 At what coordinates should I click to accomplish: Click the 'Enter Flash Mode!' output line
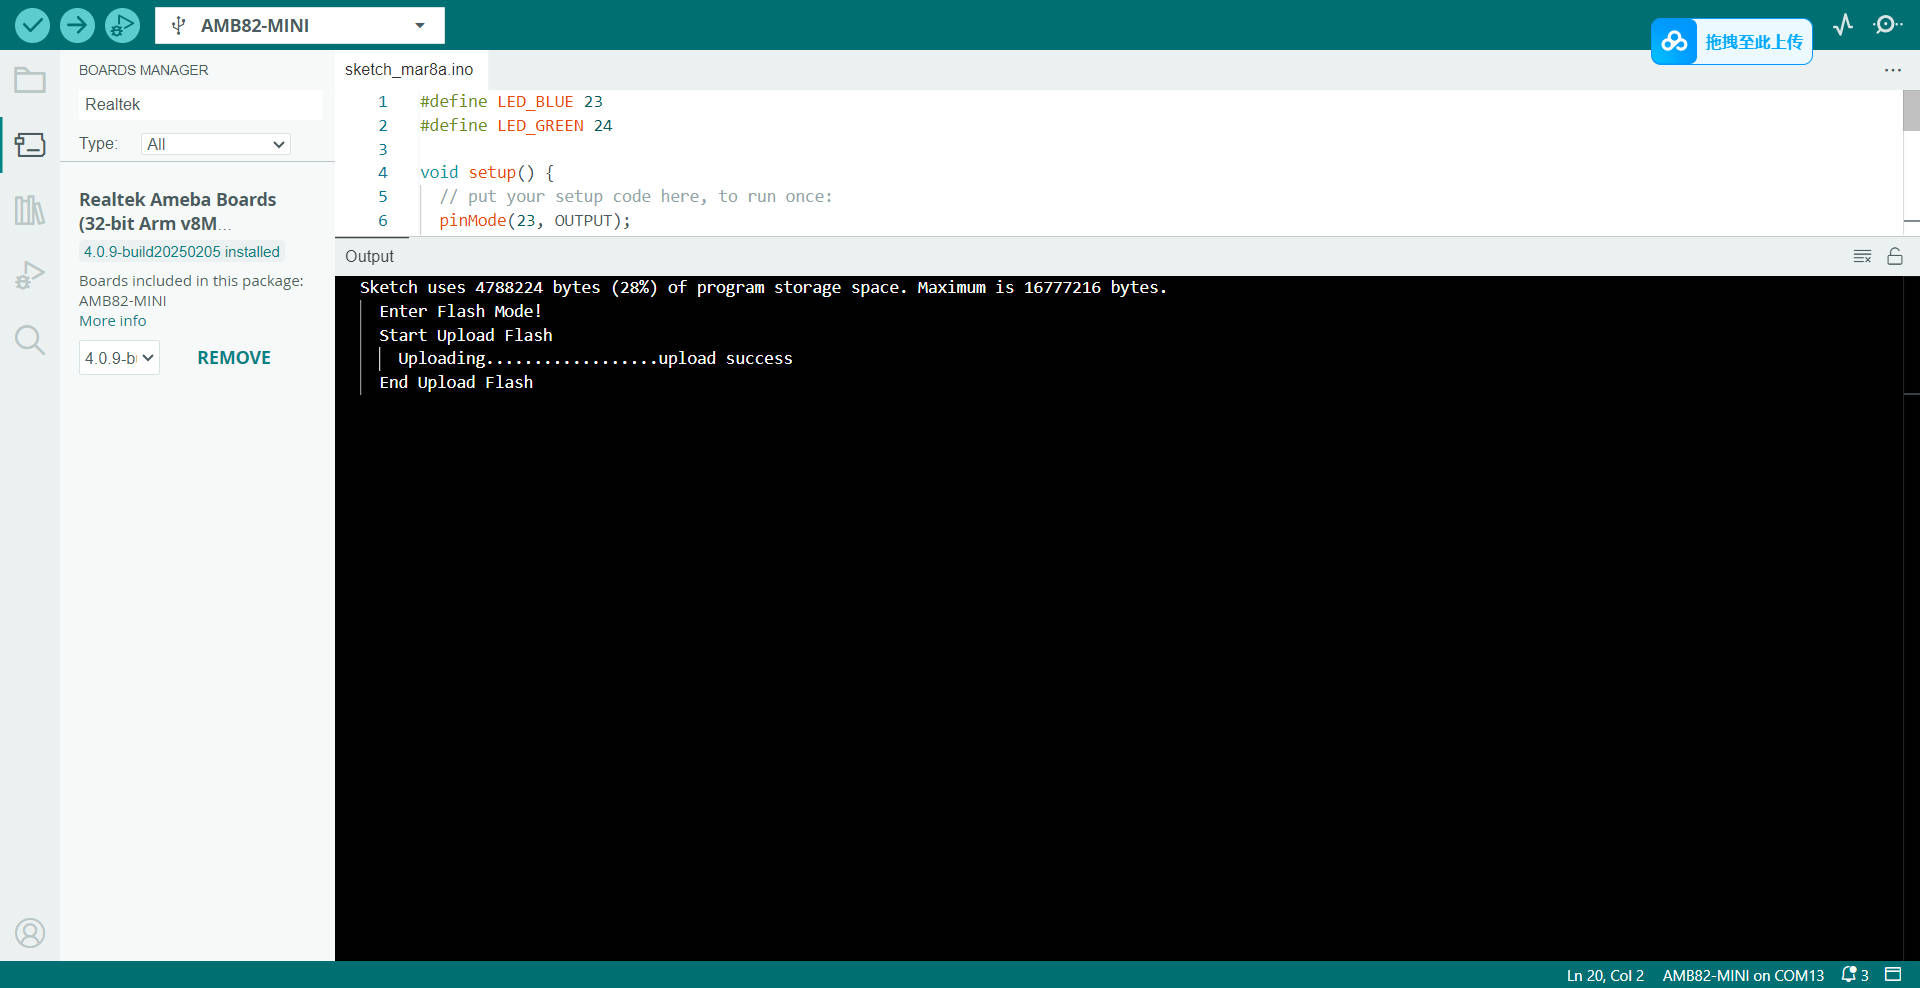460,312
